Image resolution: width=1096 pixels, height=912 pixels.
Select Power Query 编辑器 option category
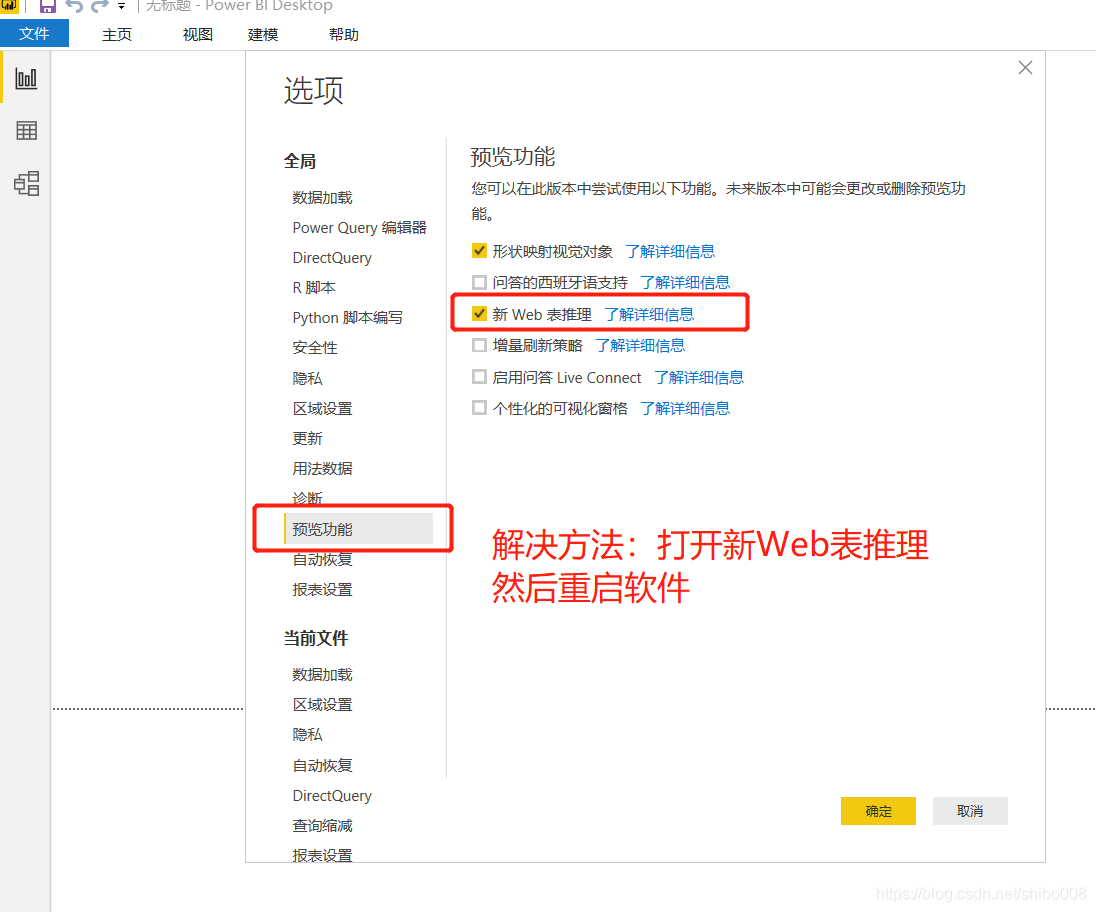coord(359,228)
